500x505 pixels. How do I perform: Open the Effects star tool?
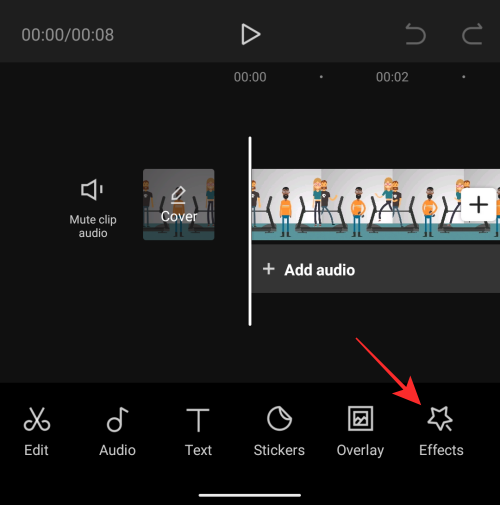(441, 432)
